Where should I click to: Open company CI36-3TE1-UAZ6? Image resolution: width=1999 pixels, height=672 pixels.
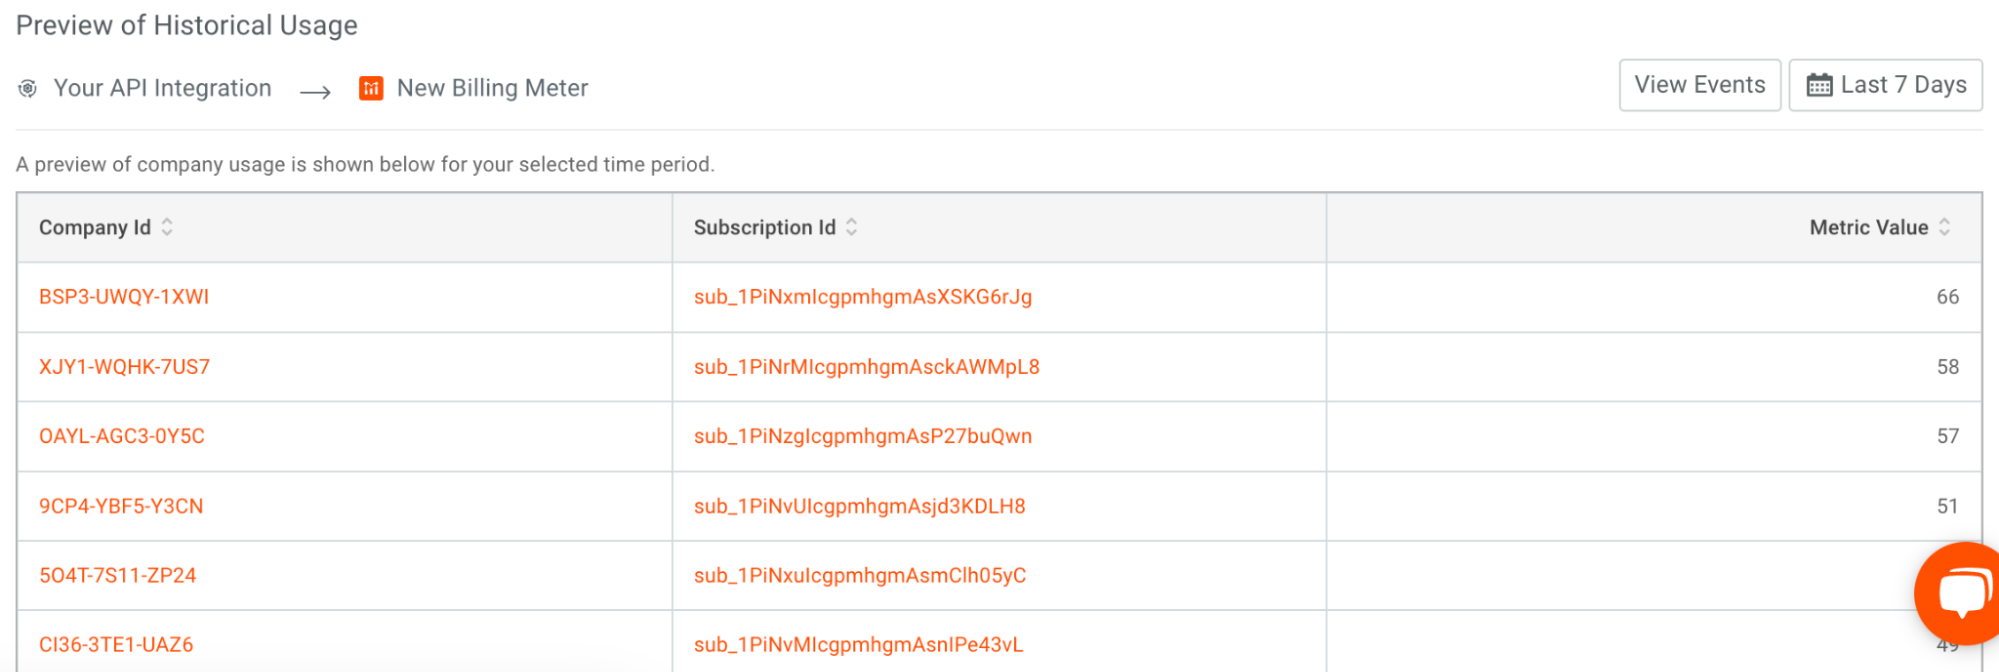(x=116, y=645)
